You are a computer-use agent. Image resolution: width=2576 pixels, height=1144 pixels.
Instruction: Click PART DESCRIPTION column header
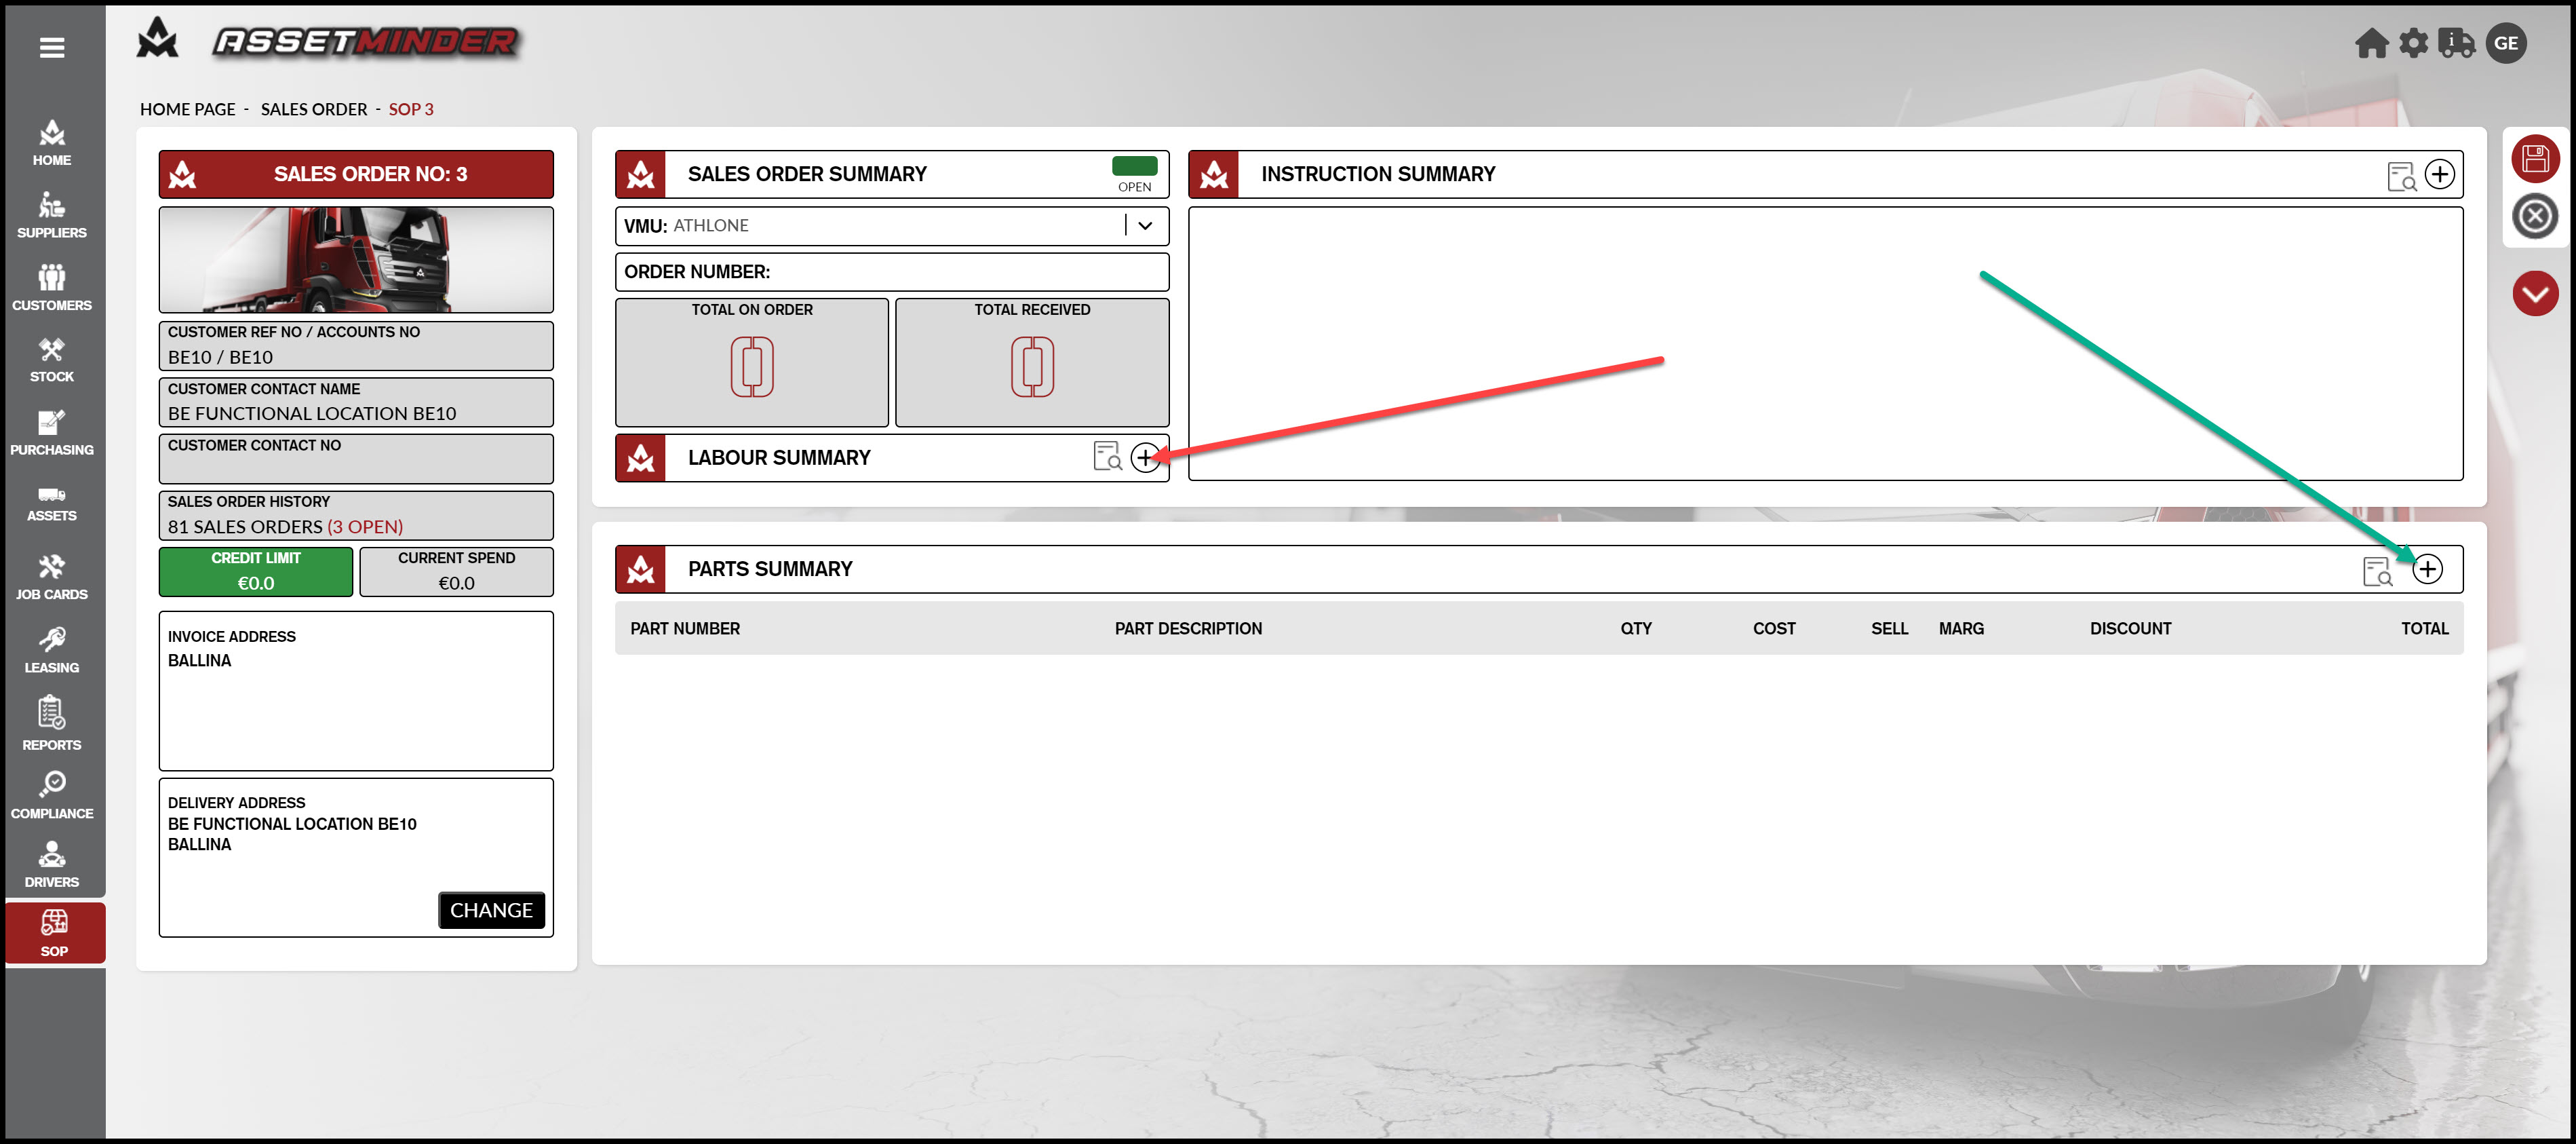(x=1188, y=629)
